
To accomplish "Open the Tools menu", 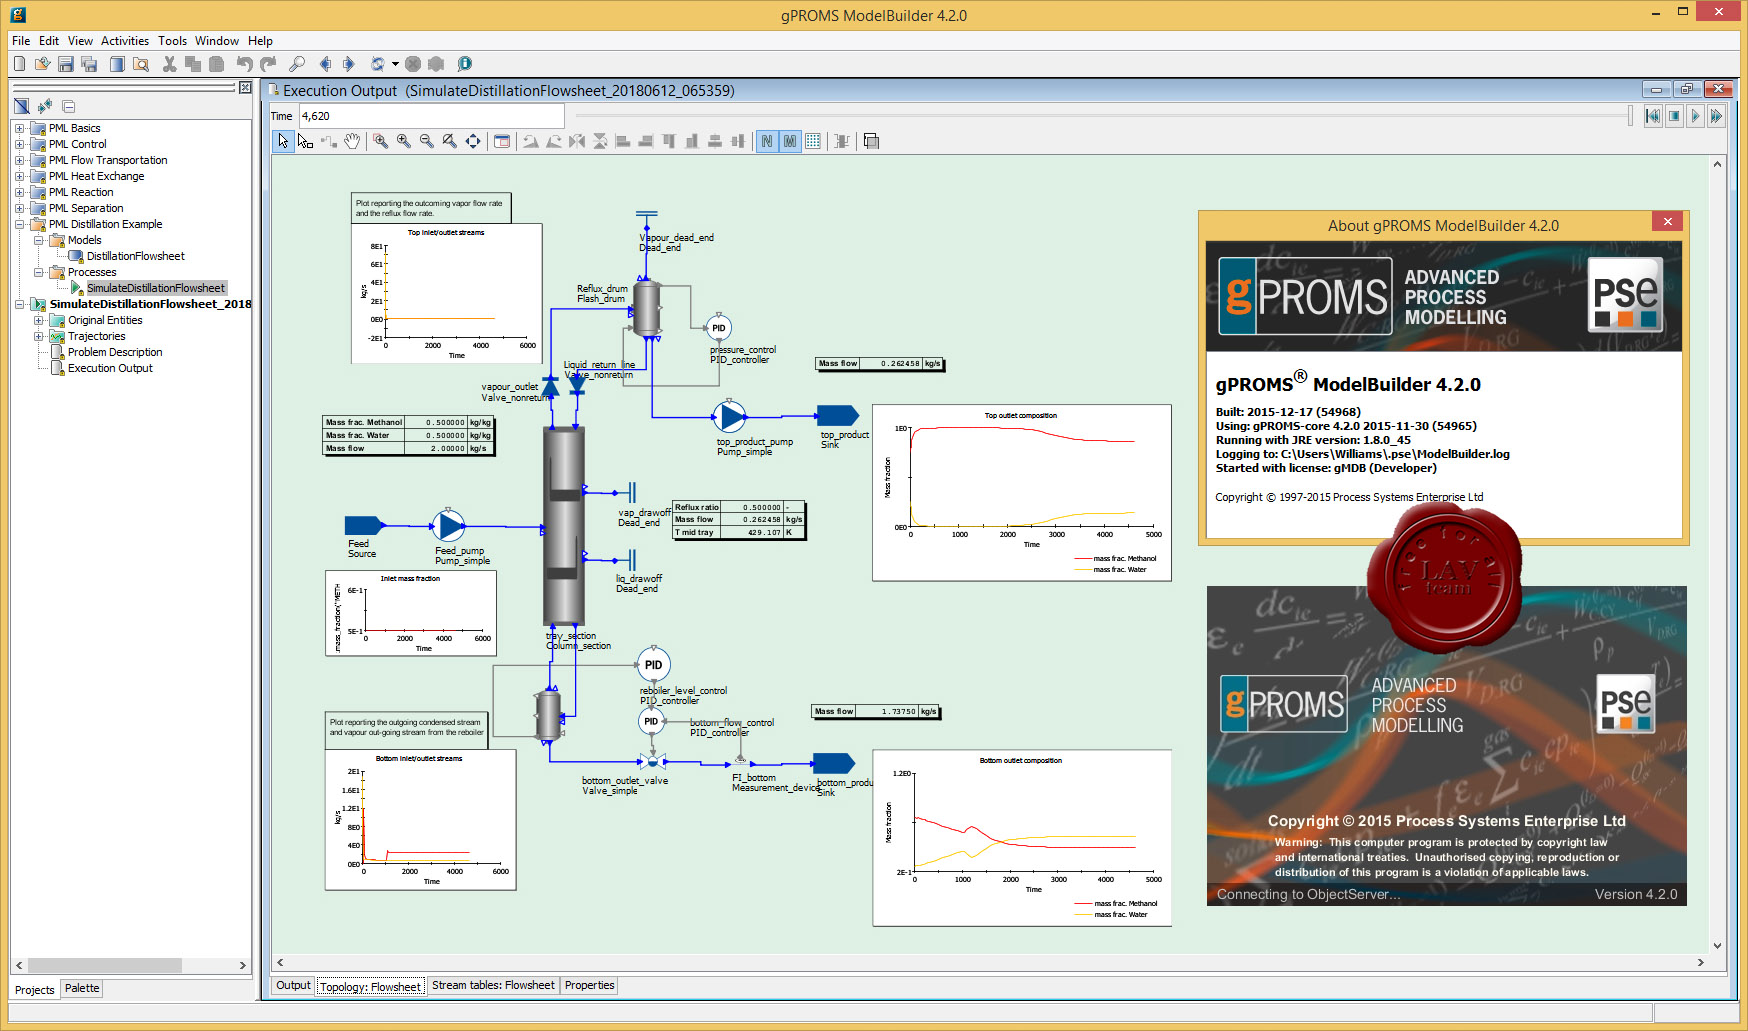I will pyautogui.click(x=172, y=41).
